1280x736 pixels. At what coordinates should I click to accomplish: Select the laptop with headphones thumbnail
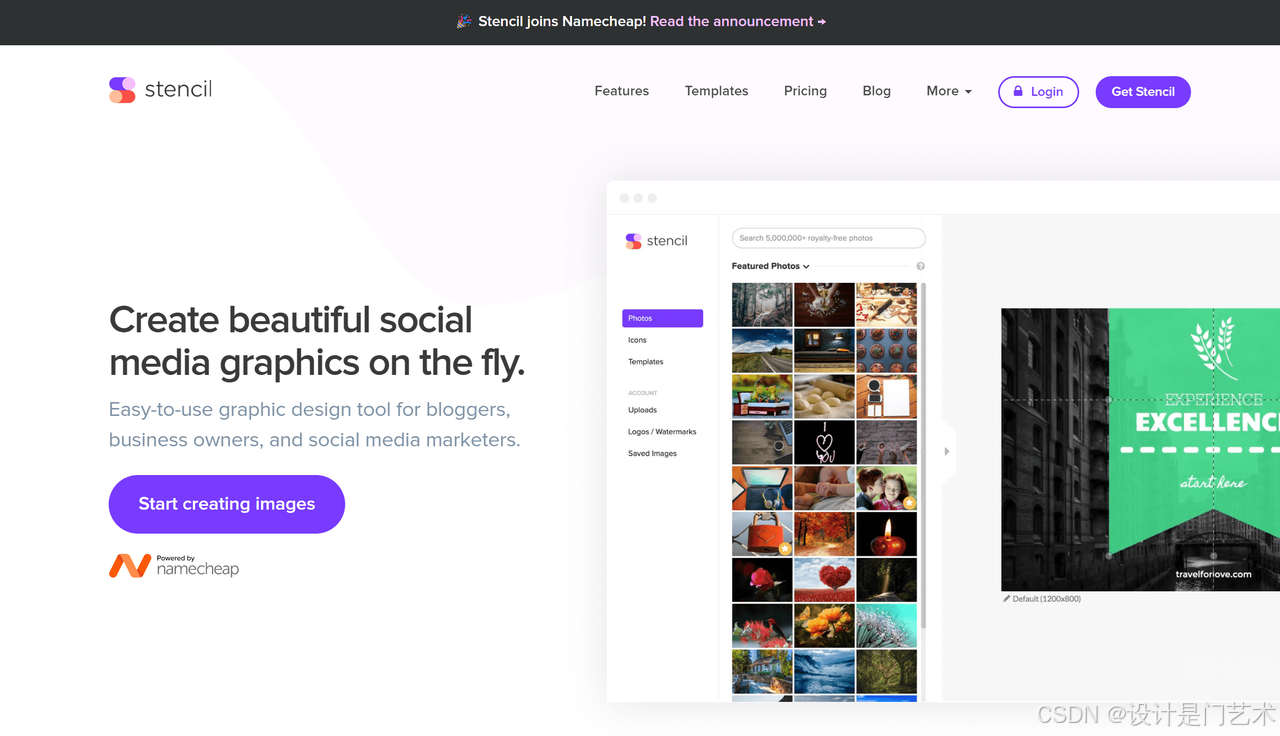pyautogui.click(x=762, y=488)
